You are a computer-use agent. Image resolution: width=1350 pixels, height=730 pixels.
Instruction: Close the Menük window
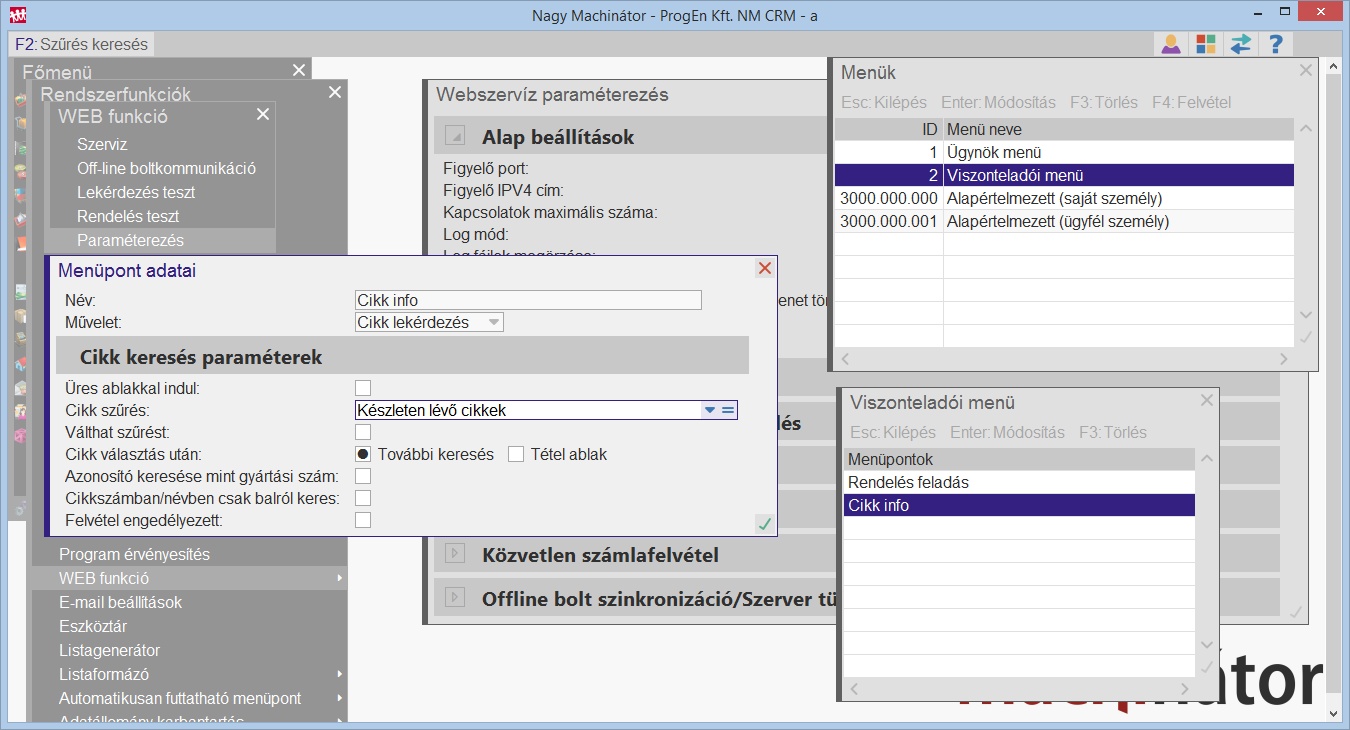[x=1305, y=71]
